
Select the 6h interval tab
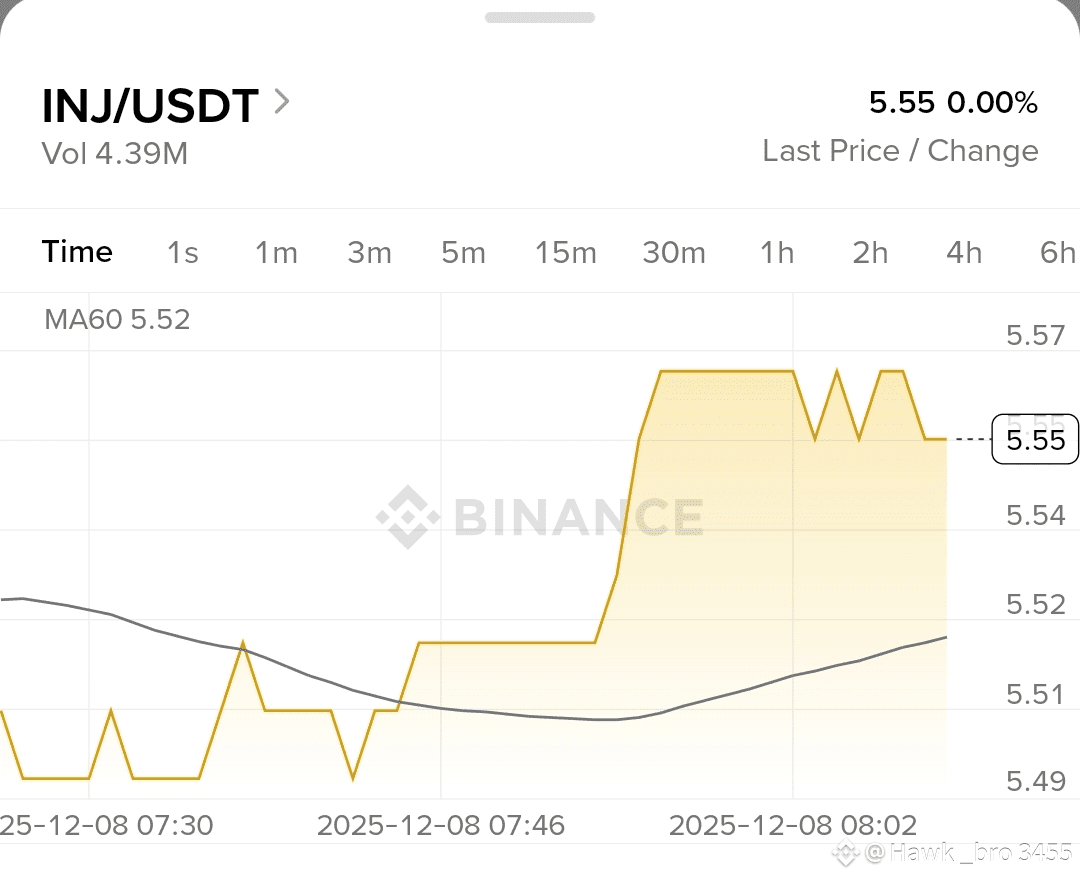coord(1058,253)
